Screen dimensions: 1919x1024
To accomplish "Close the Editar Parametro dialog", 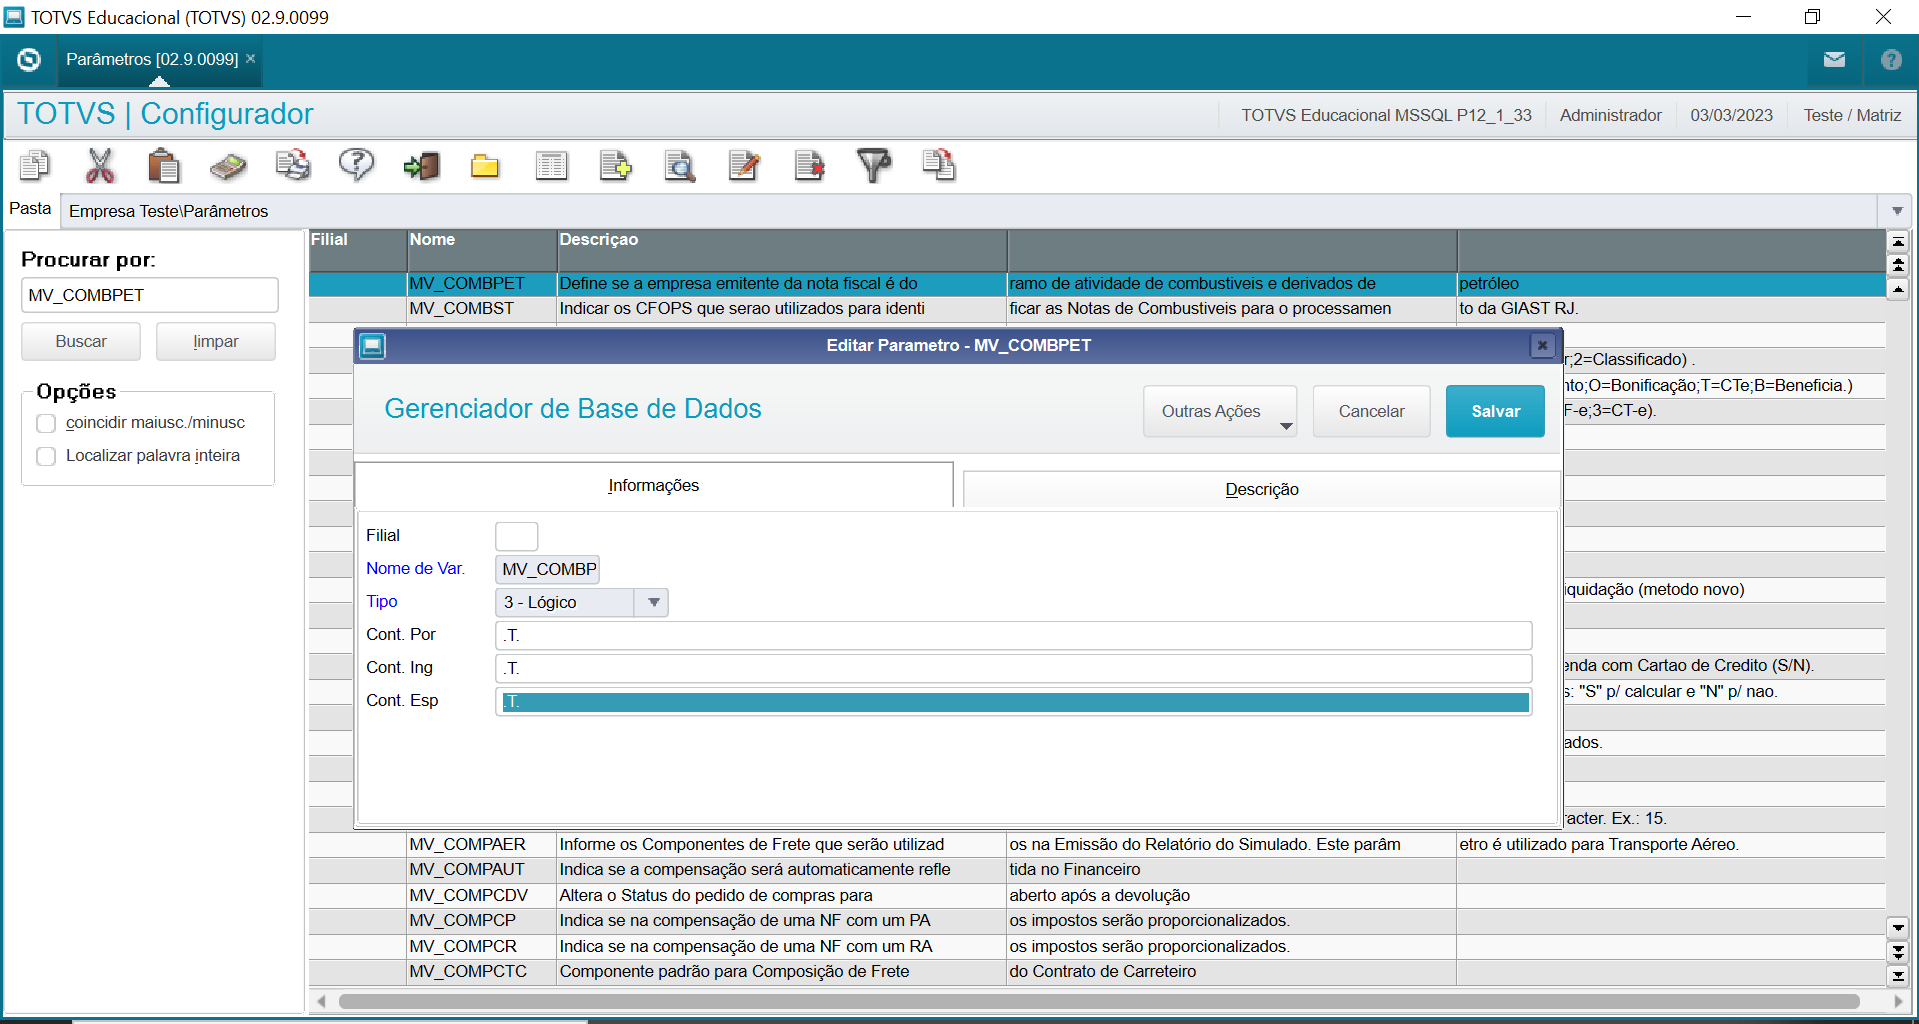I will pos(1542,345).
